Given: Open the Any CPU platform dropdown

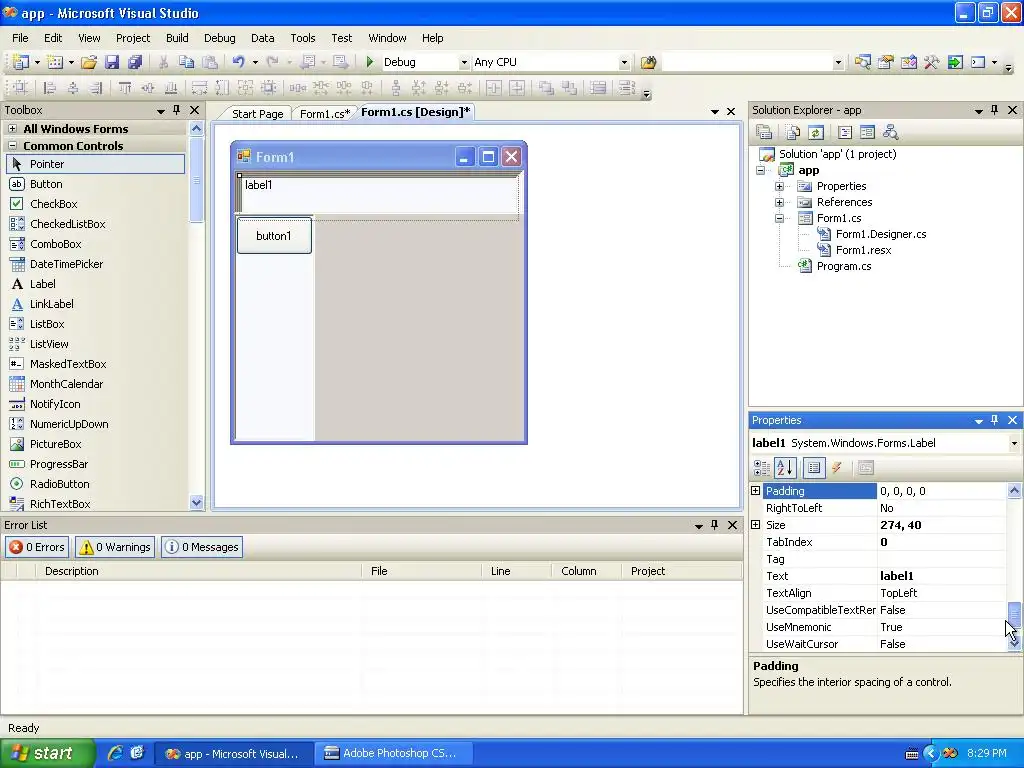Looking at the screenshot, I should (624, 62).
